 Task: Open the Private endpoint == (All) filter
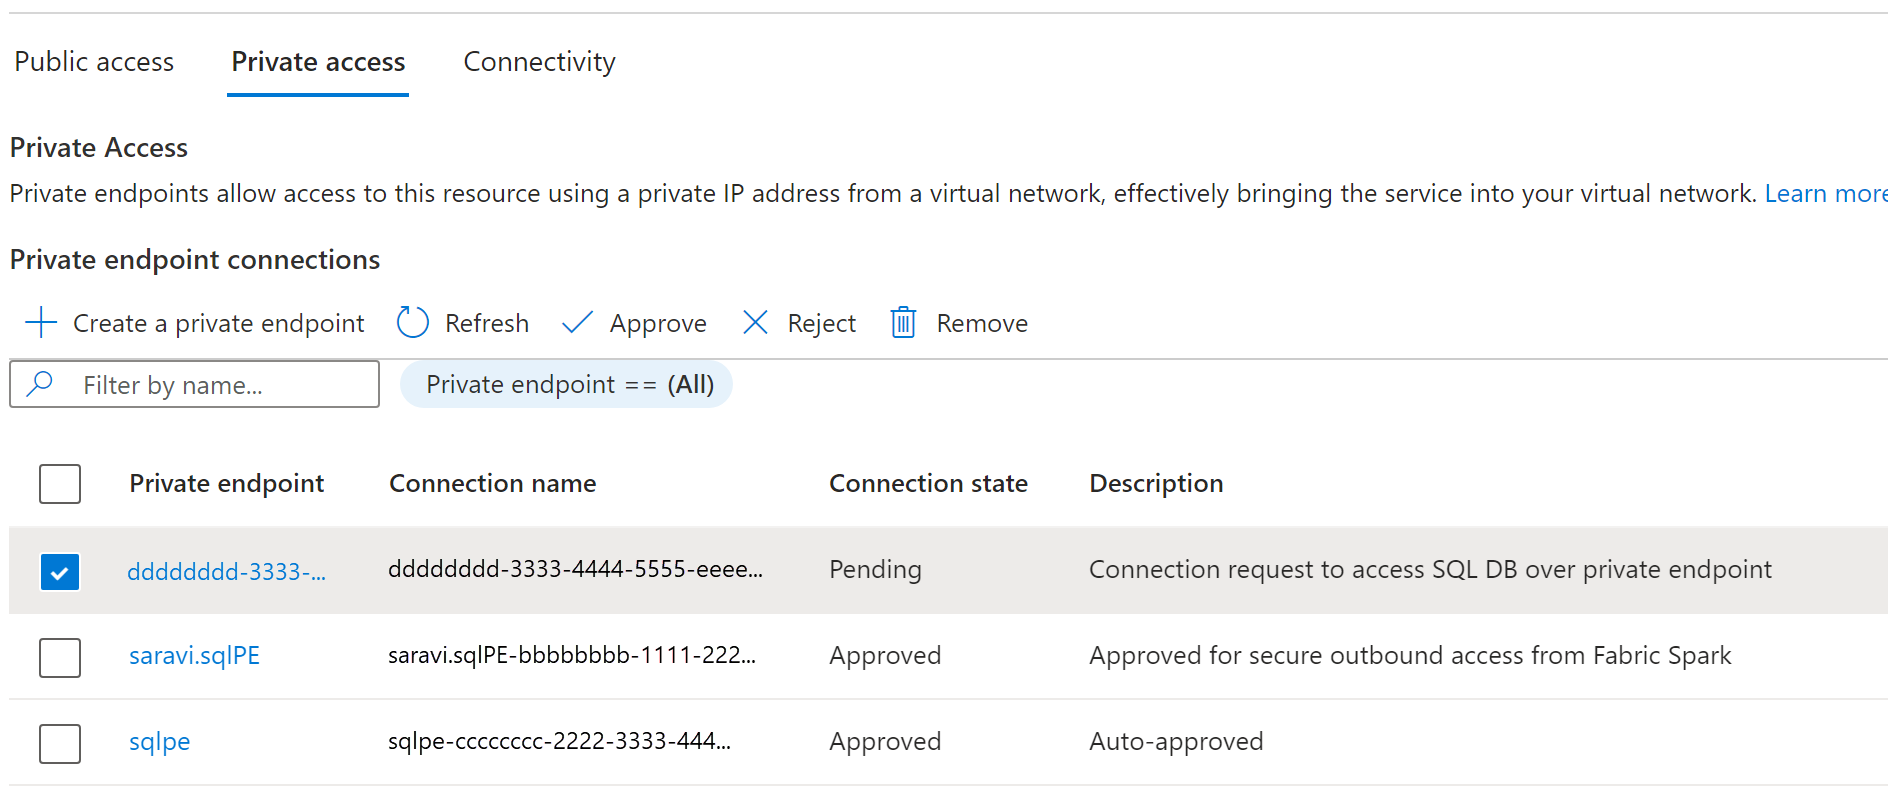tap(566, 385)
